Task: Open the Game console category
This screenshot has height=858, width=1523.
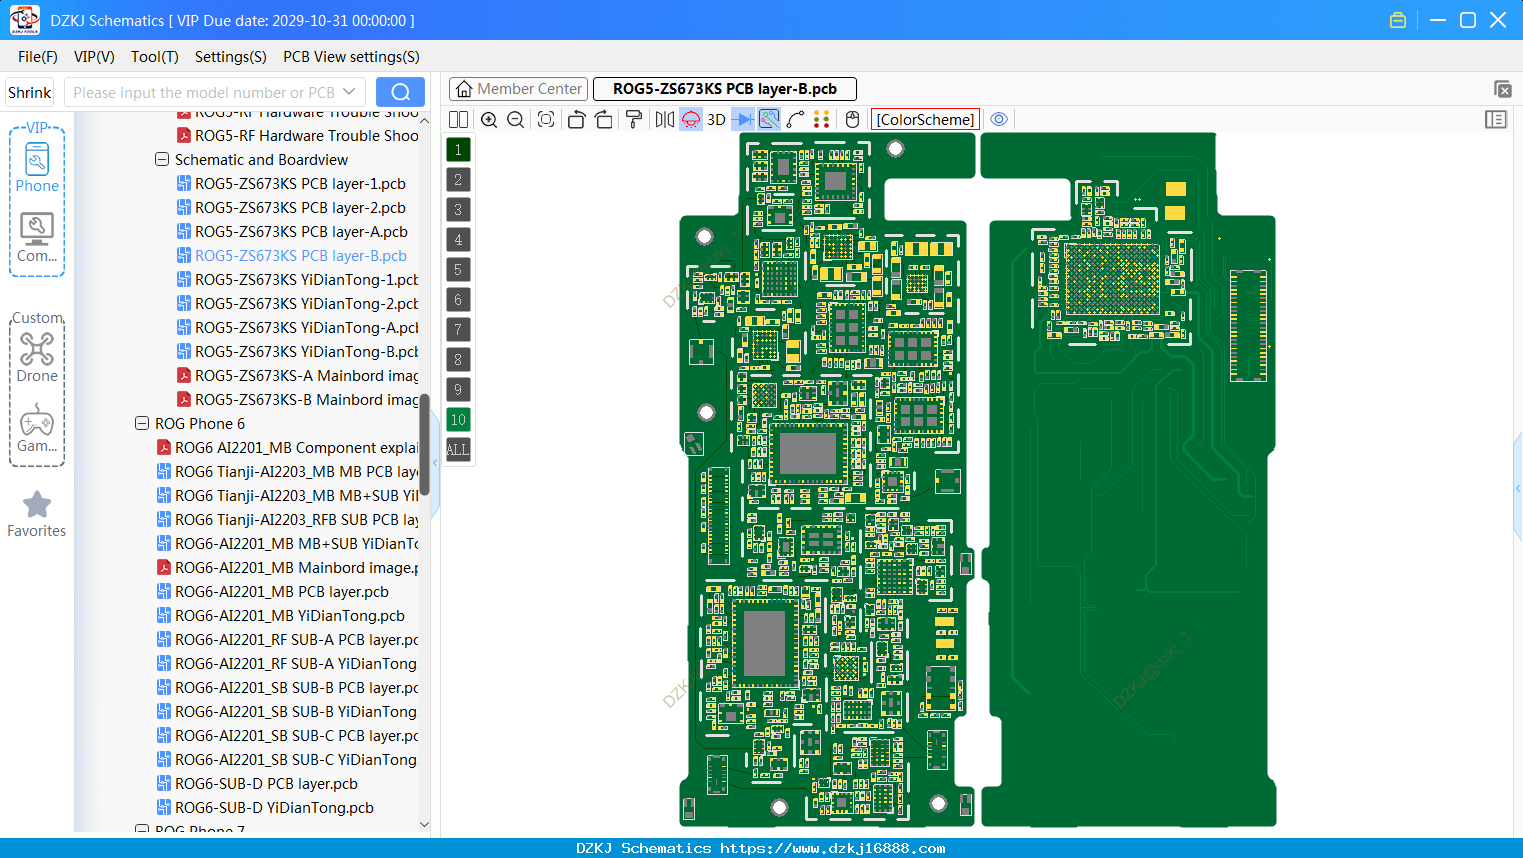Action: click(37, 428)
